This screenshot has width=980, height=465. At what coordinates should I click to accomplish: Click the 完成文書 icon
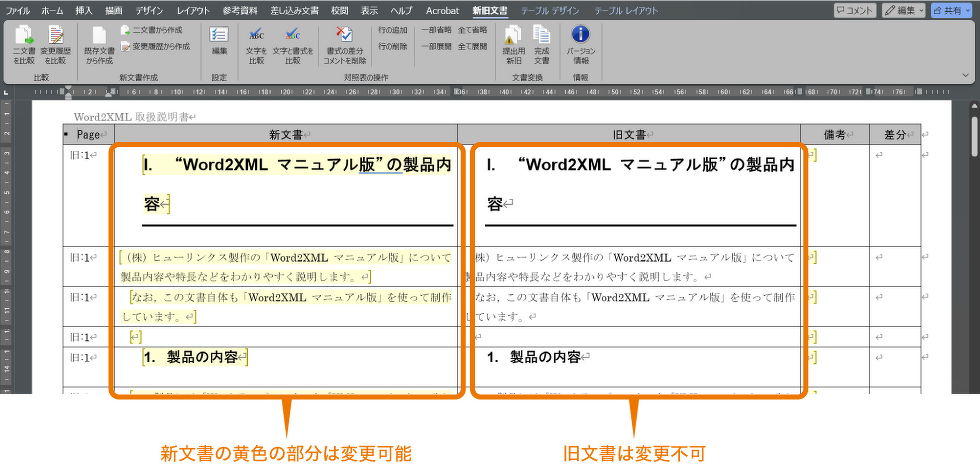pos(541,45)
